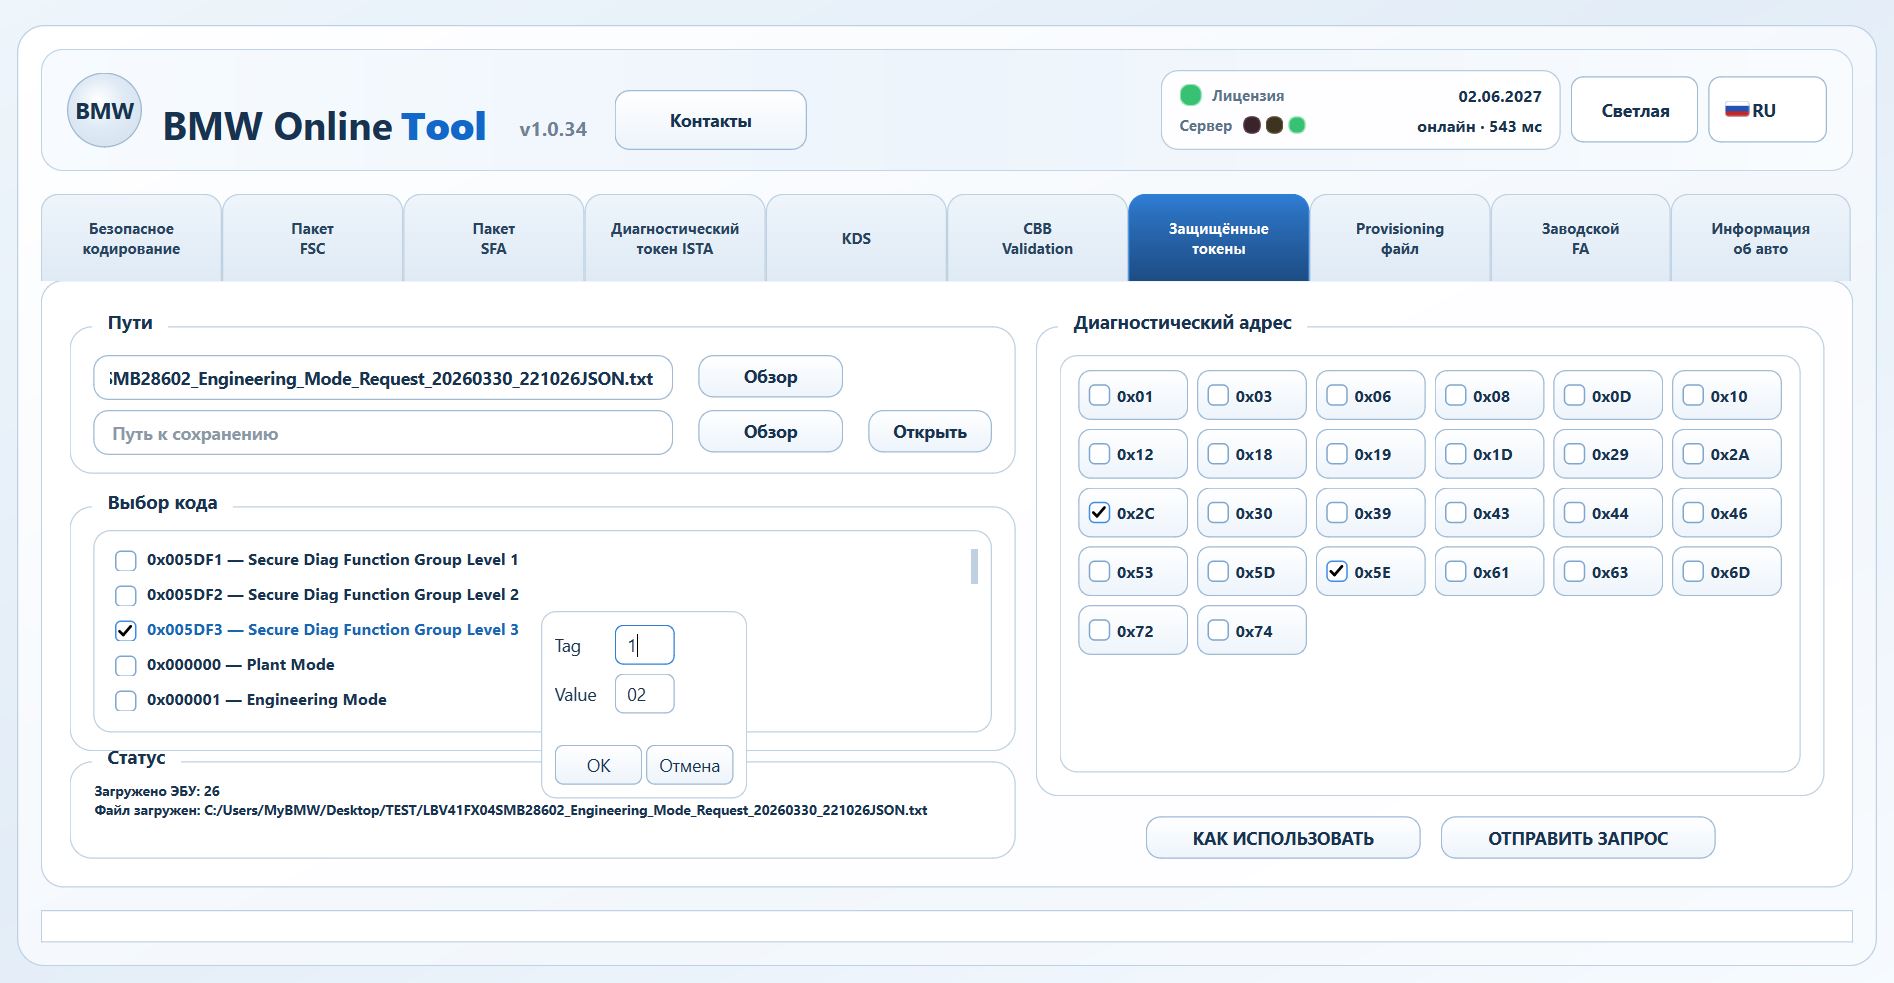Image resolution: width=1894 pixels, height=983 pixels.
Task: Click the Путь к сохранению field
Action: click(x=383, y=433)
